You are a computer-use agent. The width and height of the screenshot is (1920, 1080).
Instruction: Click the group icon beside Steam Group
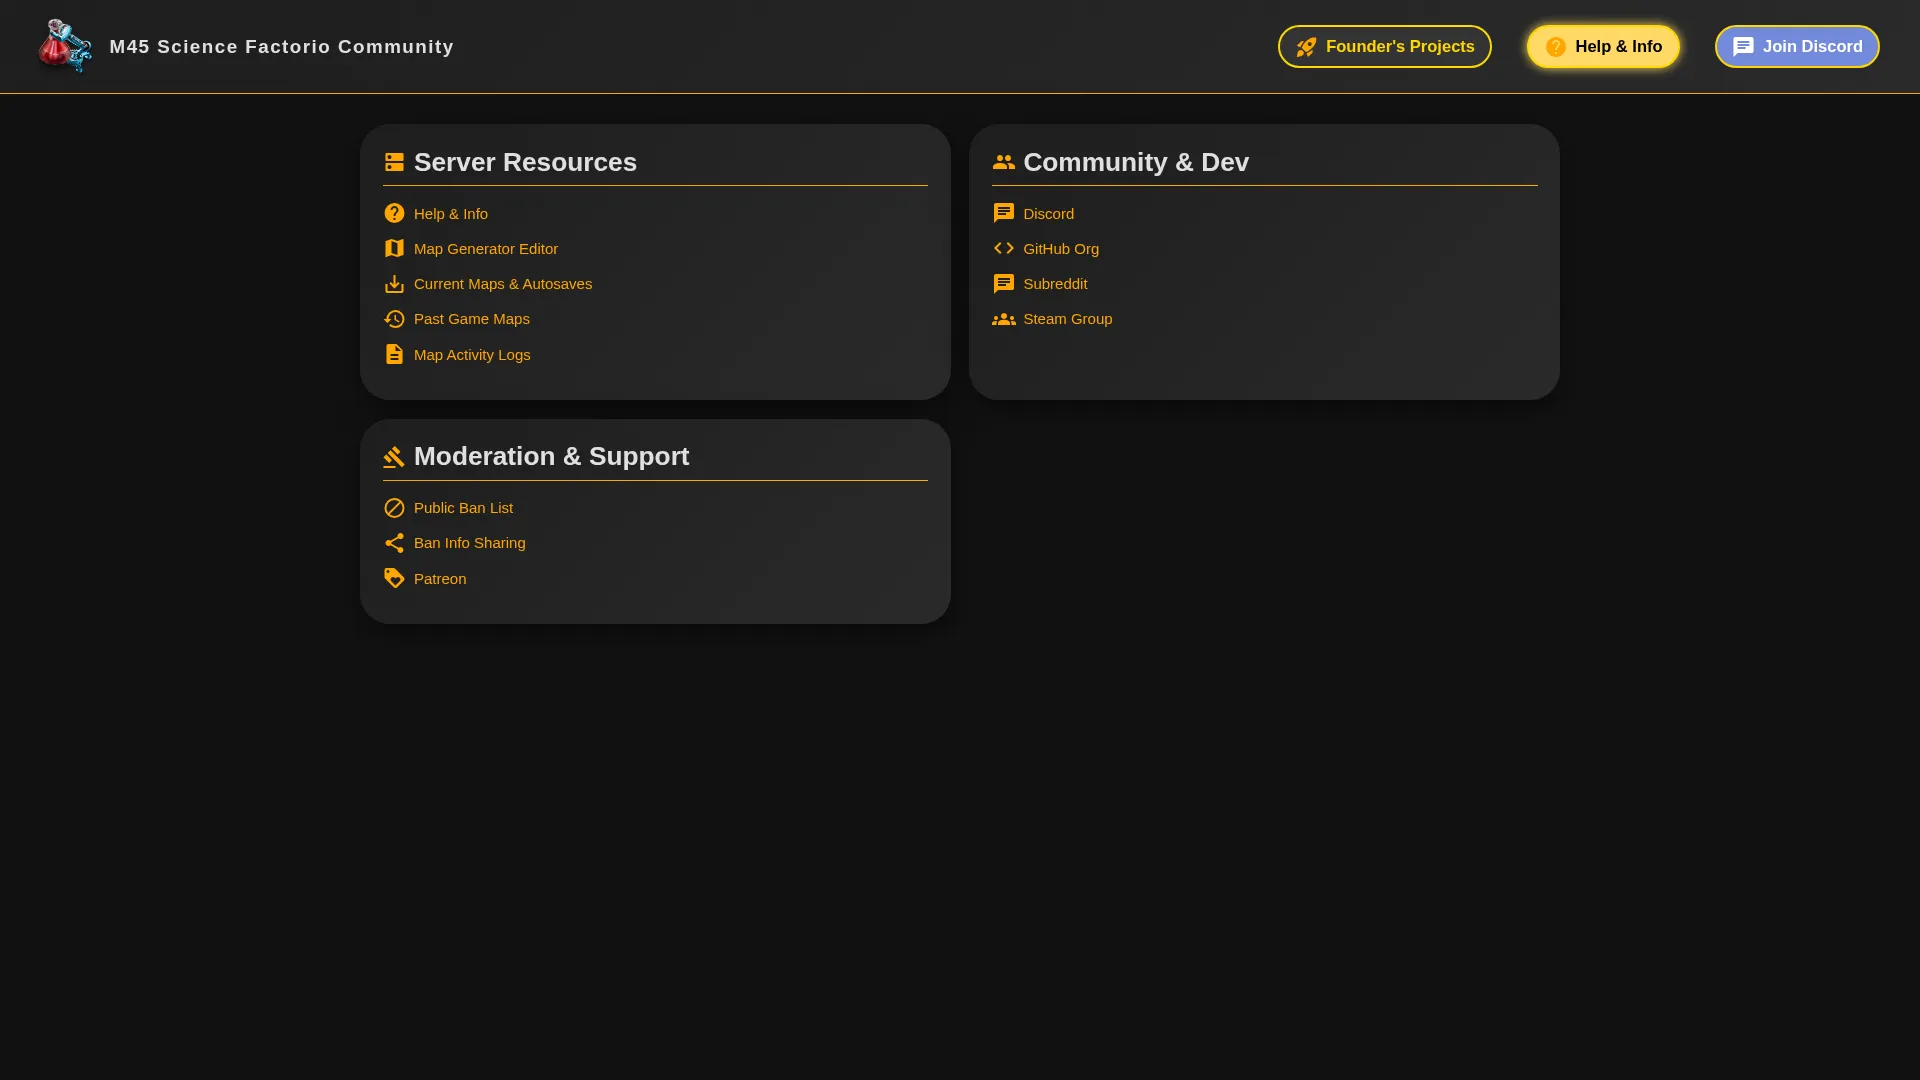click(1004, 319)
